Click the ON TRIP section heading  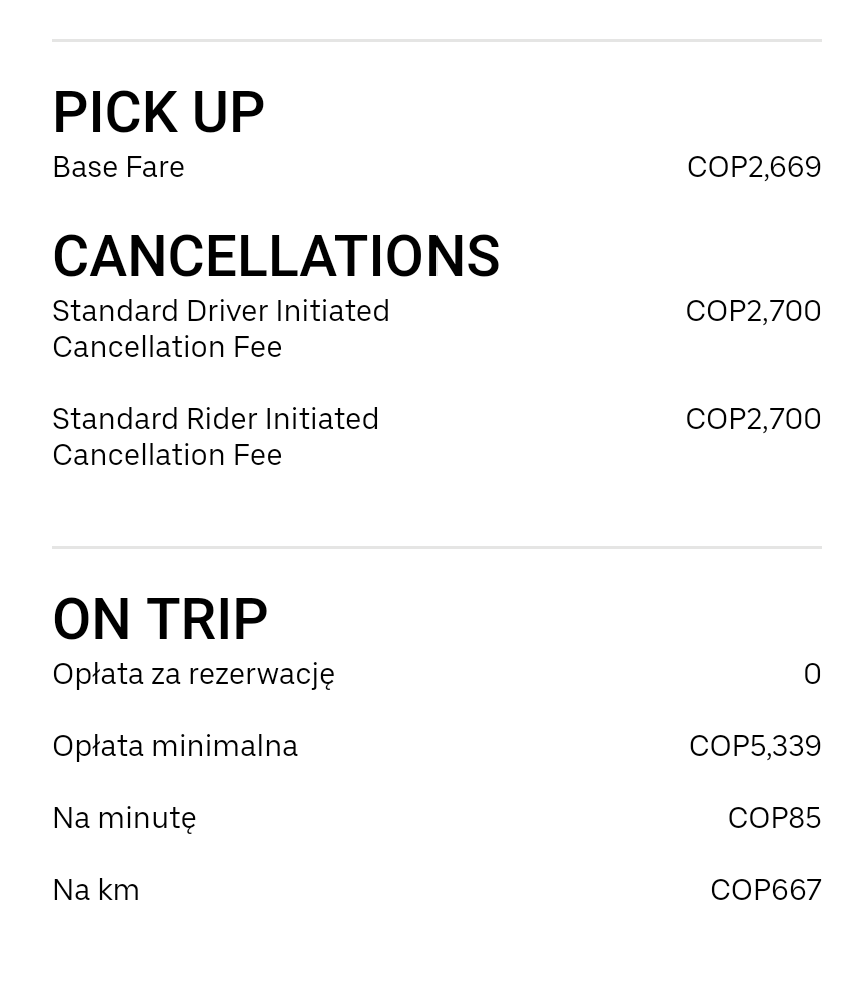tap(160, 619)
